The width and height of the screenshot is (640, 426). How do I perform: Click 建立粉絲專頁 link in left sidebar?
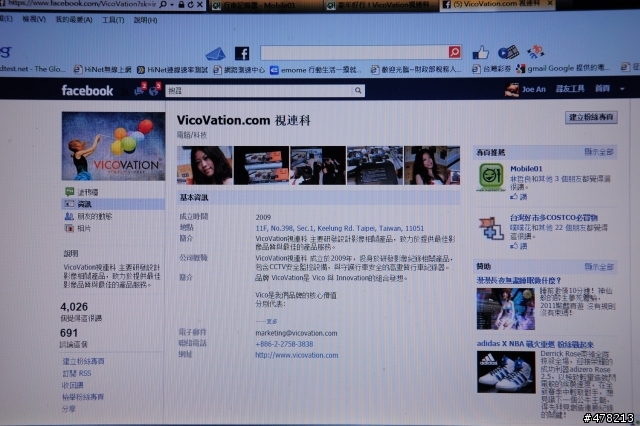(83, 361)
